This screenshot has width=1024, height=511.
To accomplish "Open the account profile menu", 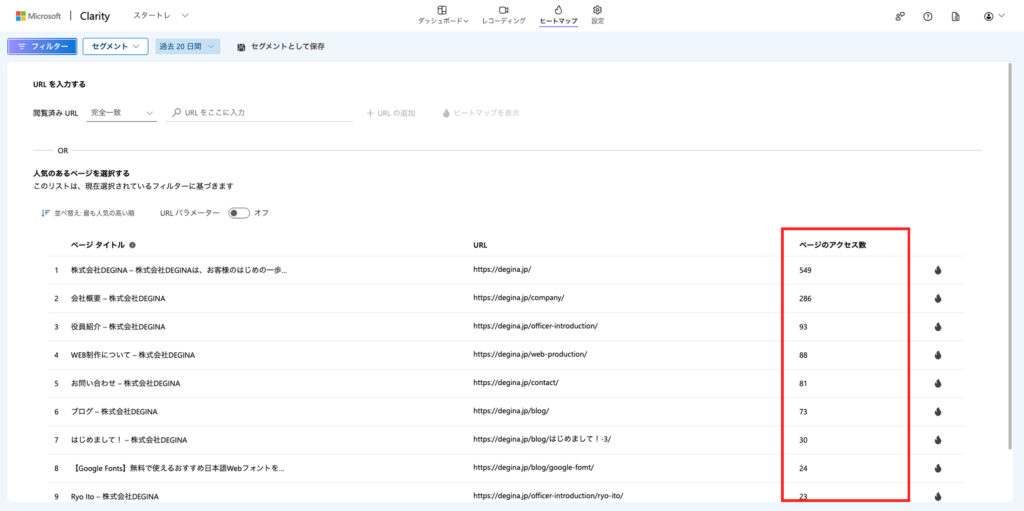I will 993,16.
